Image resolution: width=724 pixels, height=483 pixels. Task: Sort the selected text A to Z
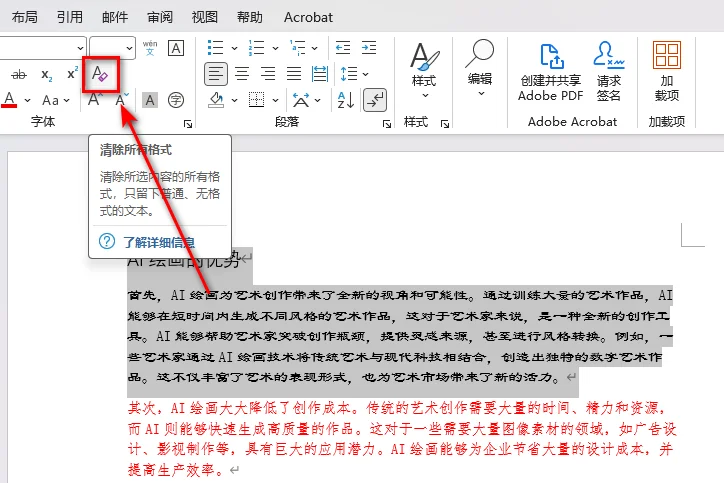pos(345,100)
